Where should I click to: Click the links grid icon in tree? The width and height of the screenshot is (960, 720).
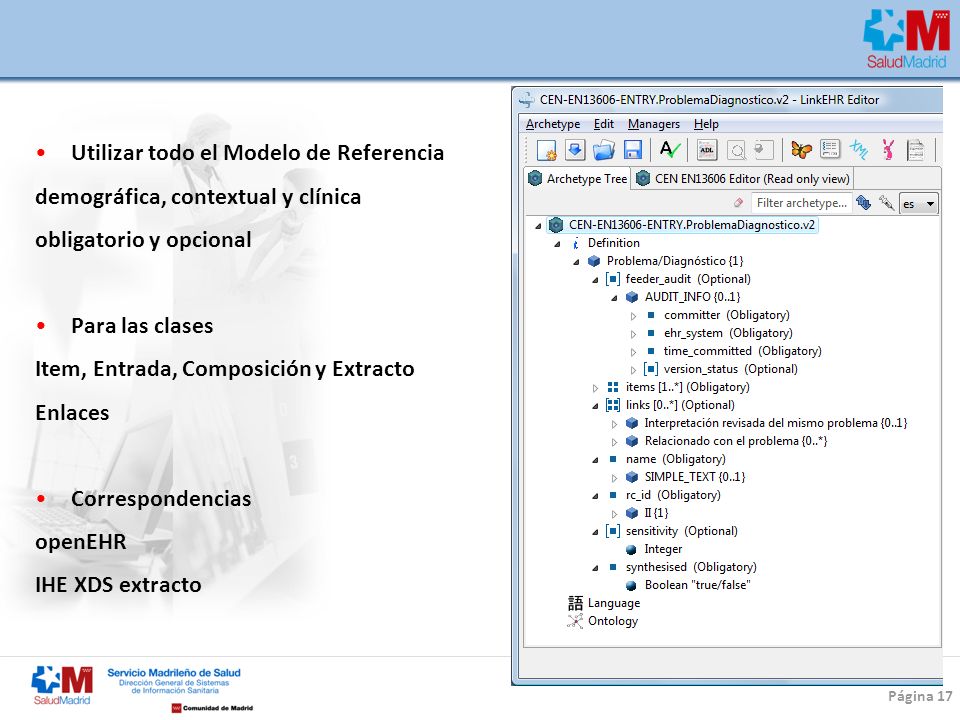(613, 405)
